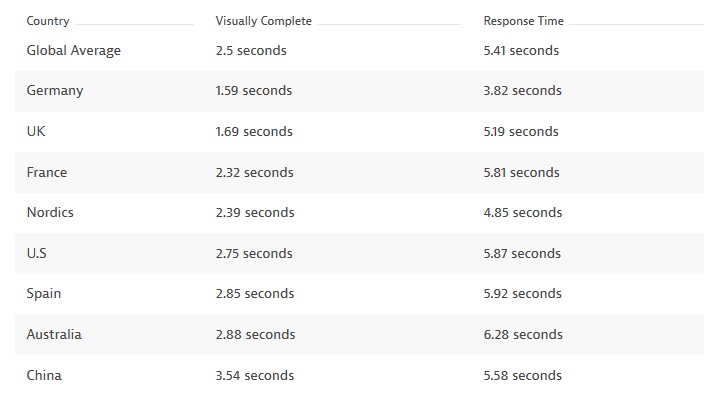The height and width of the screenshot is (402, 712).
Task: Click the 6.28 seconds Response Time value
Action: point(523,334)
